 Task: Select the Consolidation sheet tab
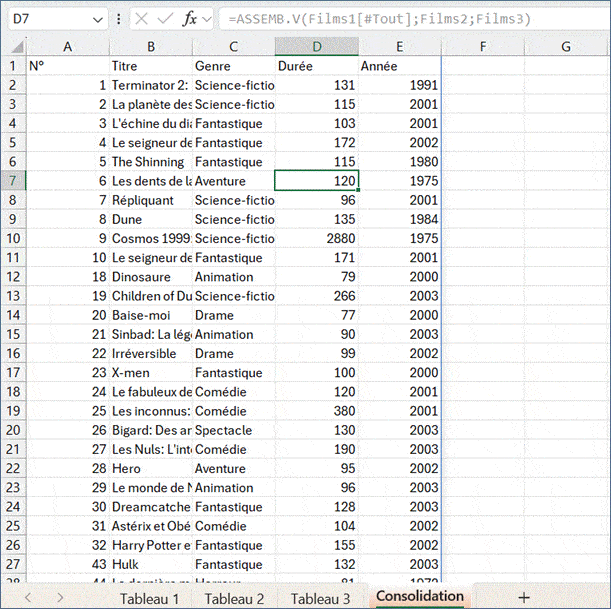coord(420,597)
